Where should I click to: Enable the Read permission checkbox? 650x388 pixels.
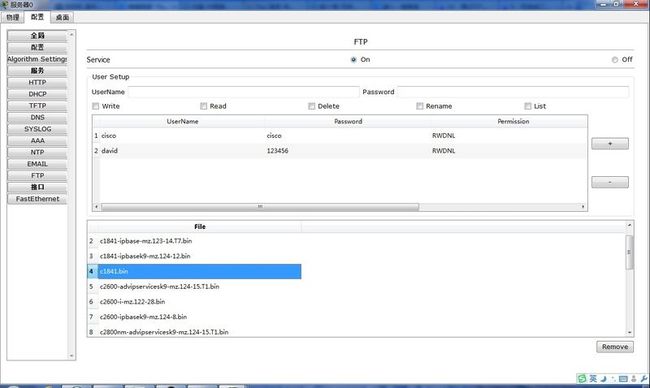204,106
